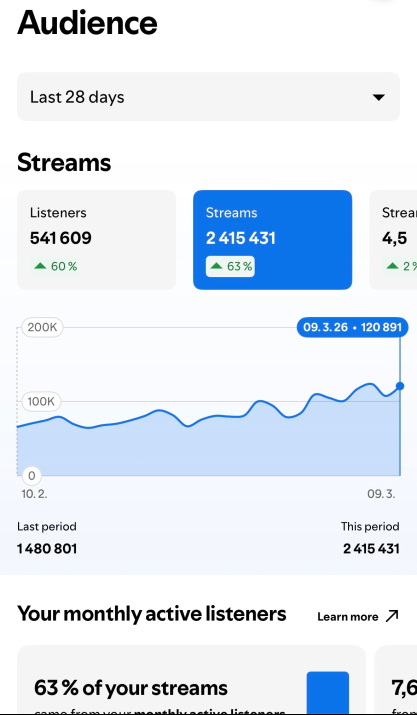Click the This period label
The image size is (417, 715).
[x=370, y=527]
